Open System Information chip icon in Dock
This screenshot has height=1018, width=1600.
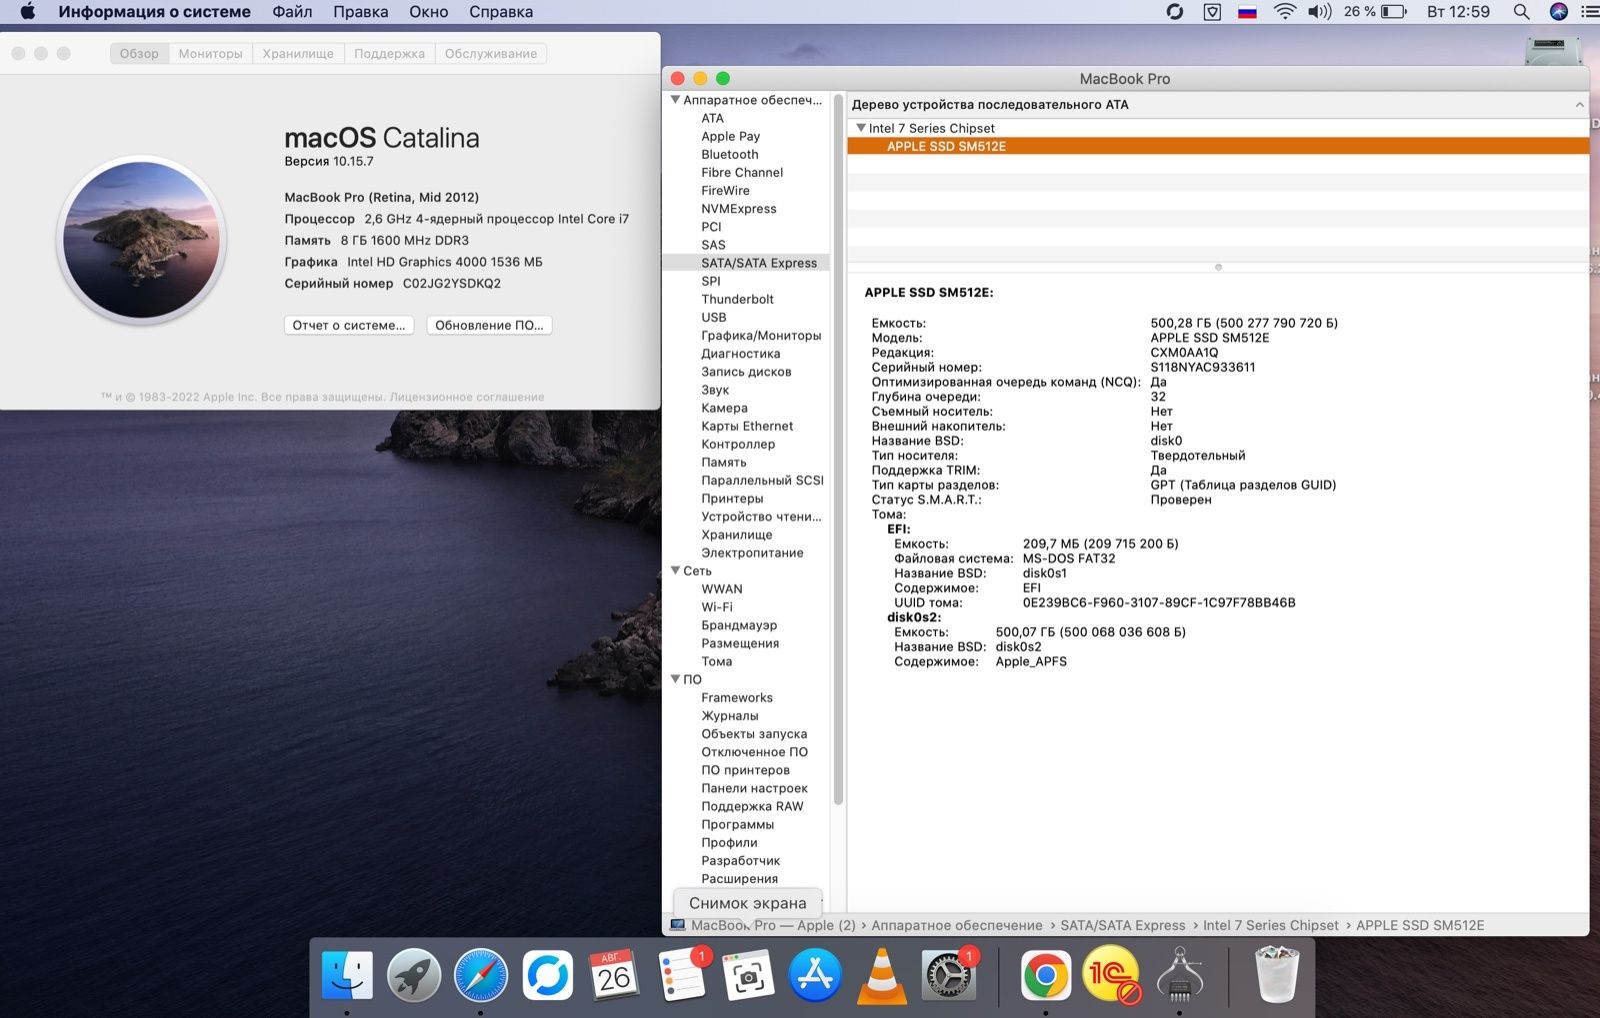[x=1179, y=975]
